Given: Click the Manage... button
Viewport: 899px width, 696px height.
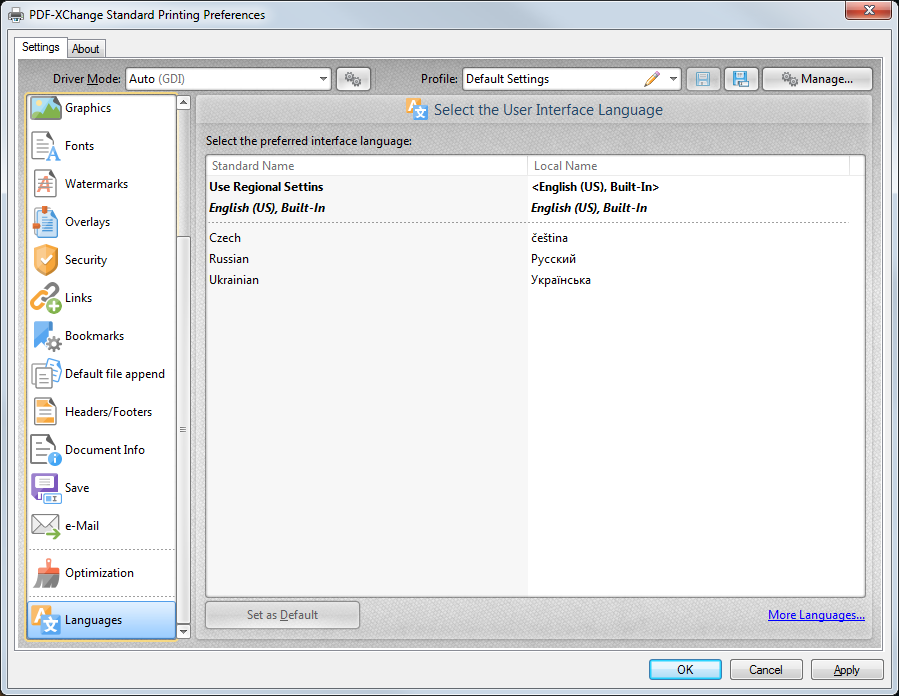Looking at the screenshot, I should (x=817, y=79).
